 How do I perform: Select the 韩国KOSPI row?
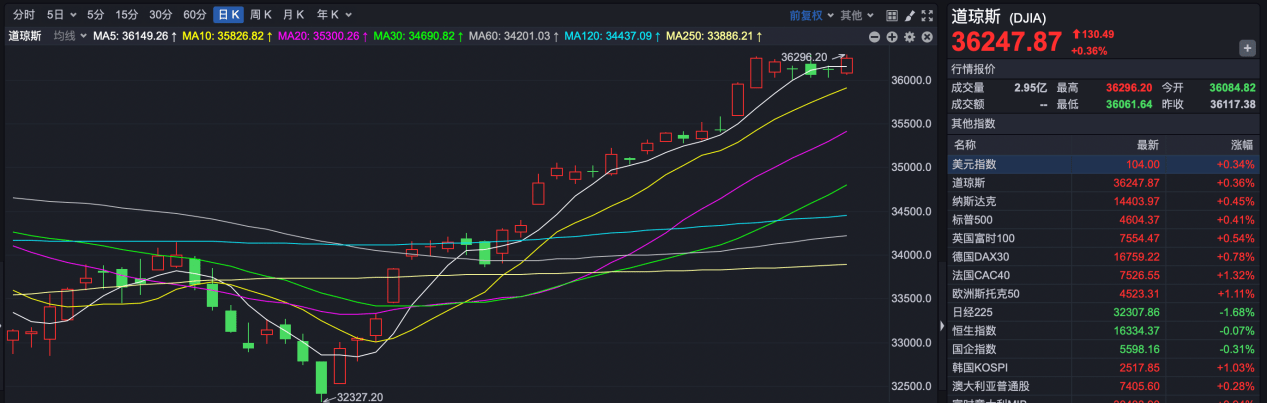(x=1105, y=368)
